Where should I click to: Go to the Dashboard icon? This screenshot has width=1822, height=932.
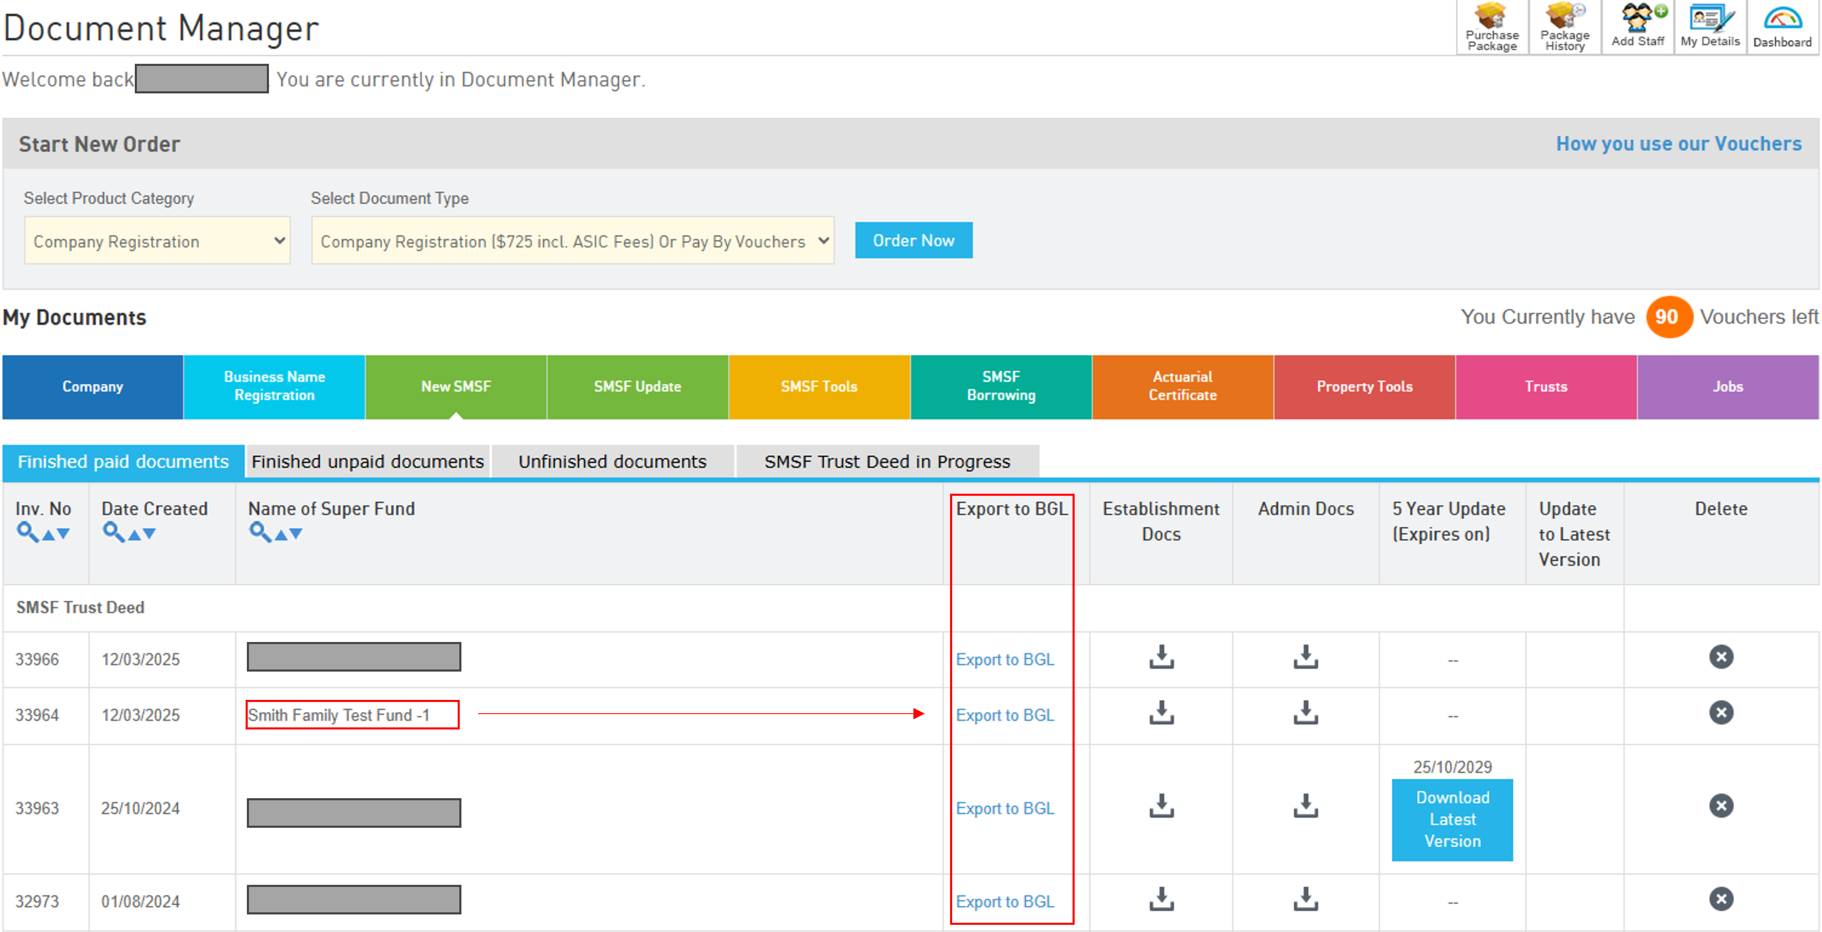coord(1782,27)
